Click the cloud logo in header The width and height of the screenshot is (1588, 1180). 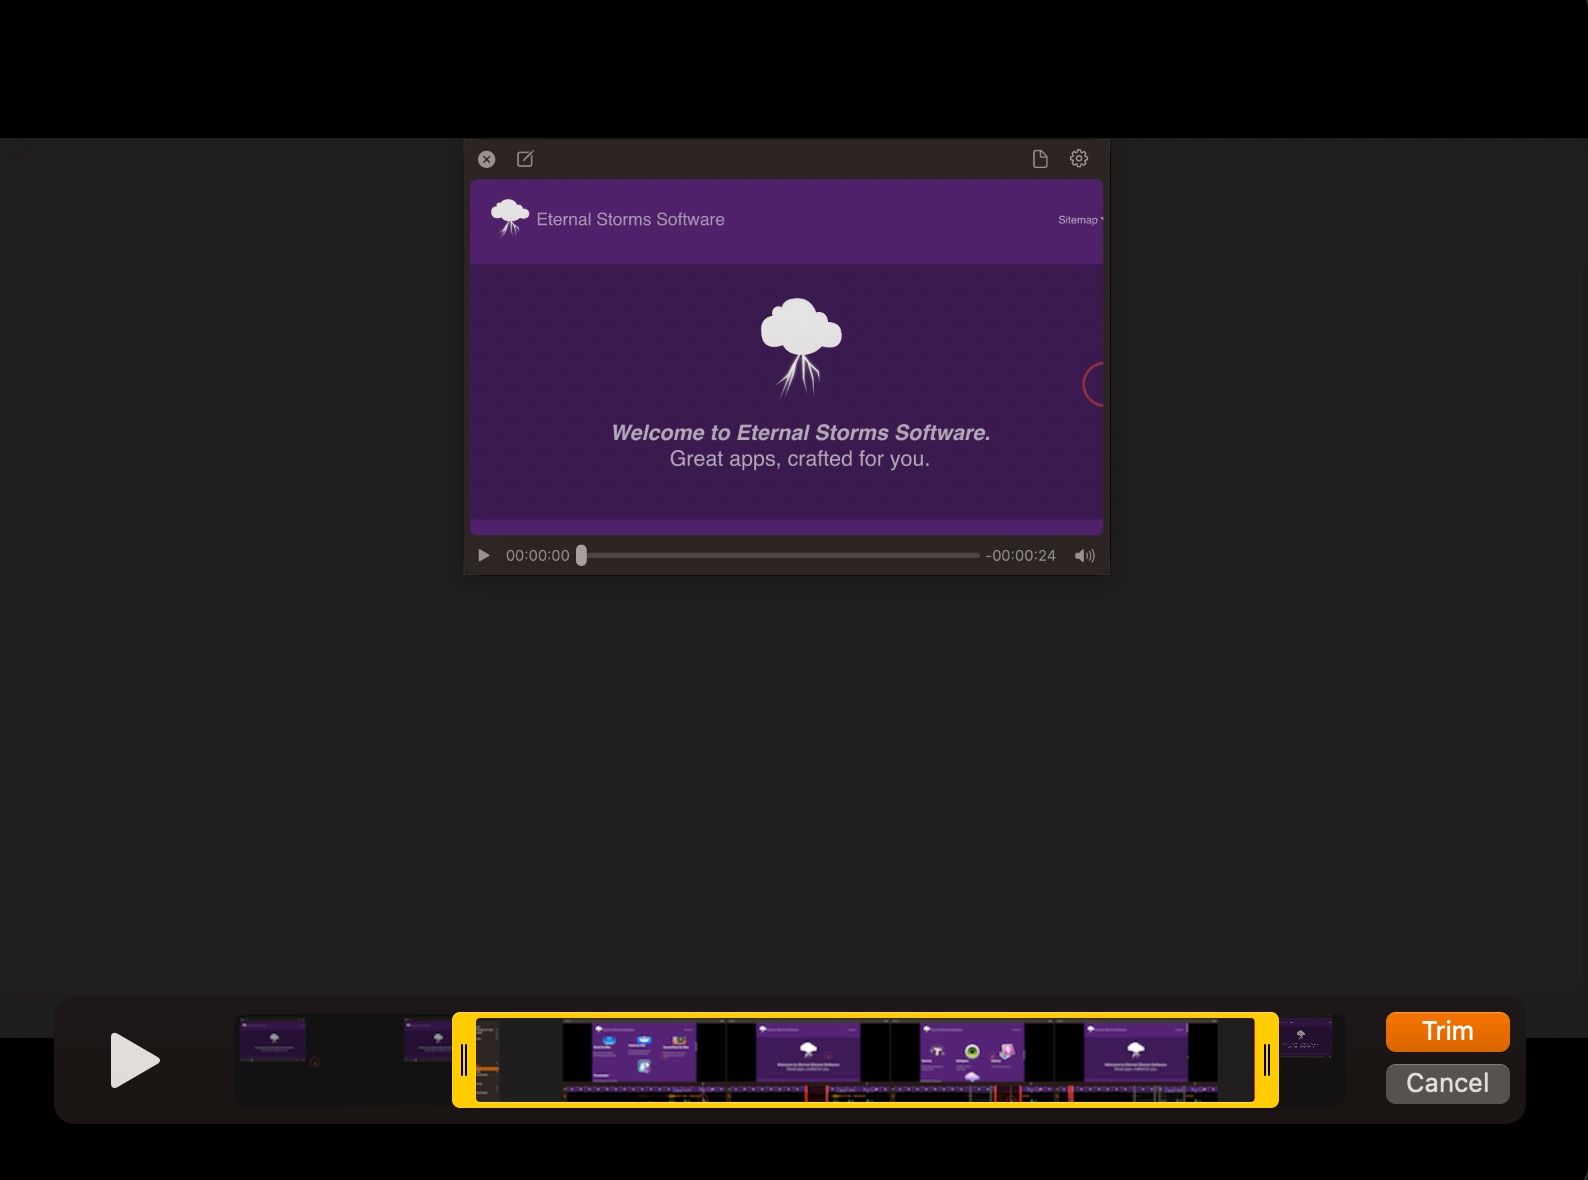click(510, 217)
